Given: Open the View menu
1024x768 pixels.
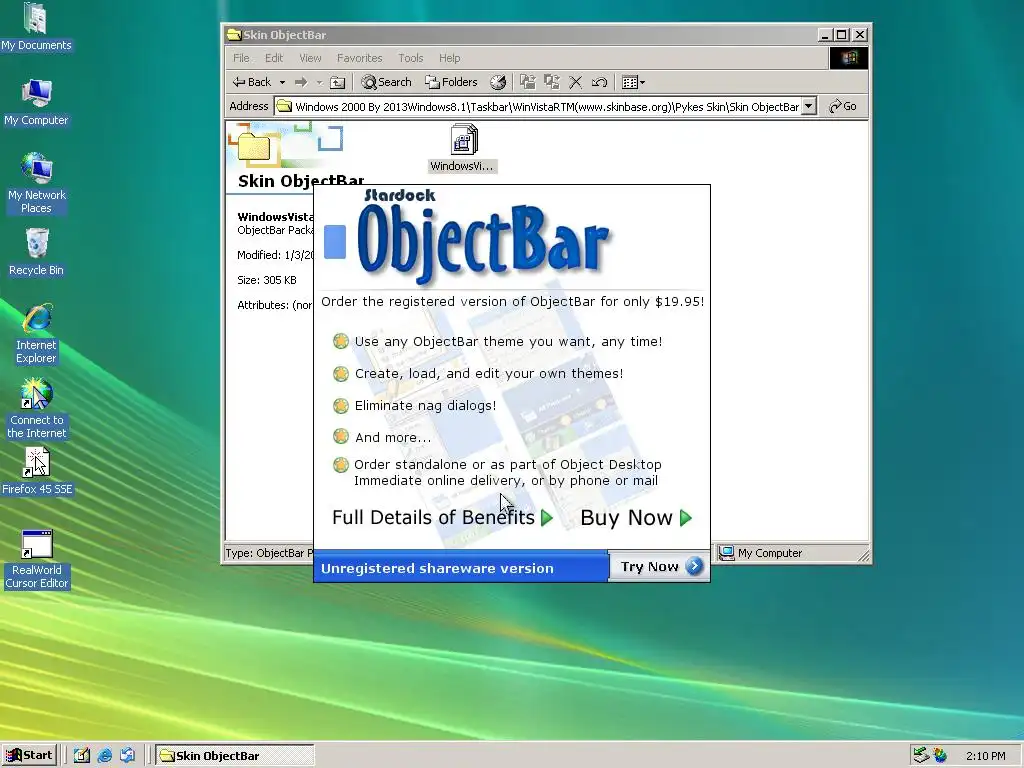Looking at the screenshot, I should click(x=310, y=58).
